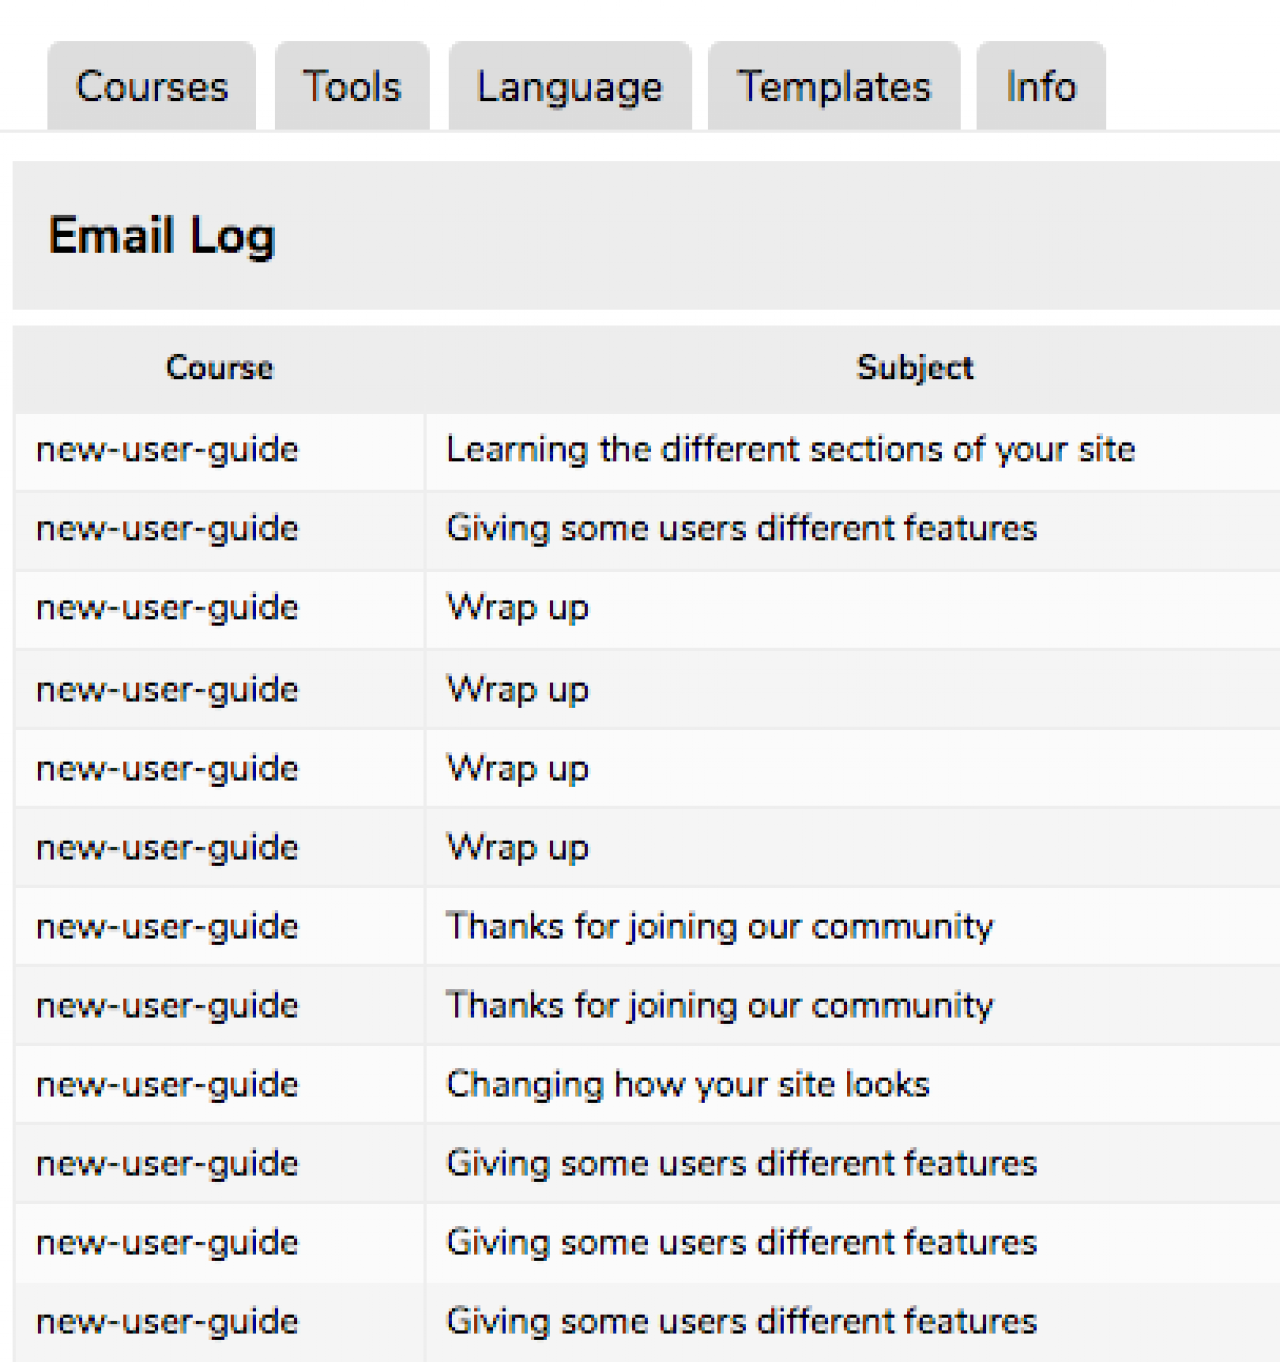Go to the Templates tab
1280x1362 pixels.
[x=834, y=87]
